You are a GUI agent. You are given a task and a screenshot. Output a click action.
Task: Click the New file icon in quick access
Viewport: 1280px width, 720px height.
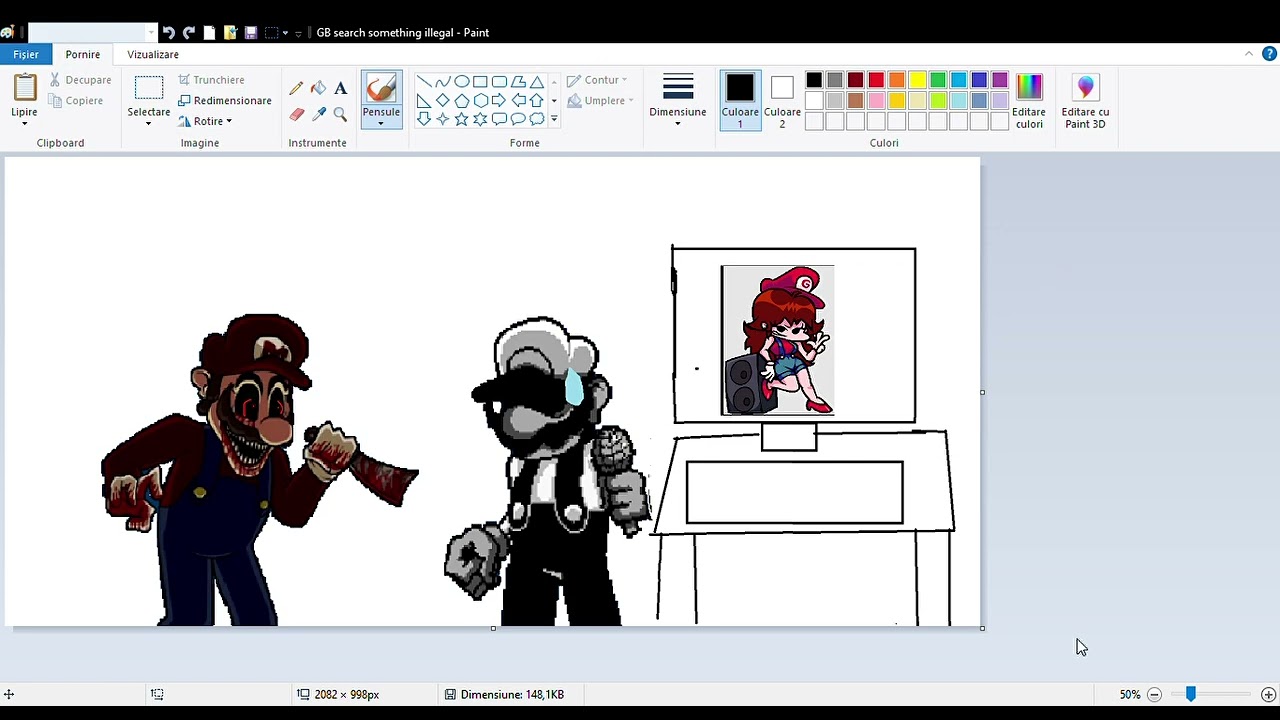209,32
